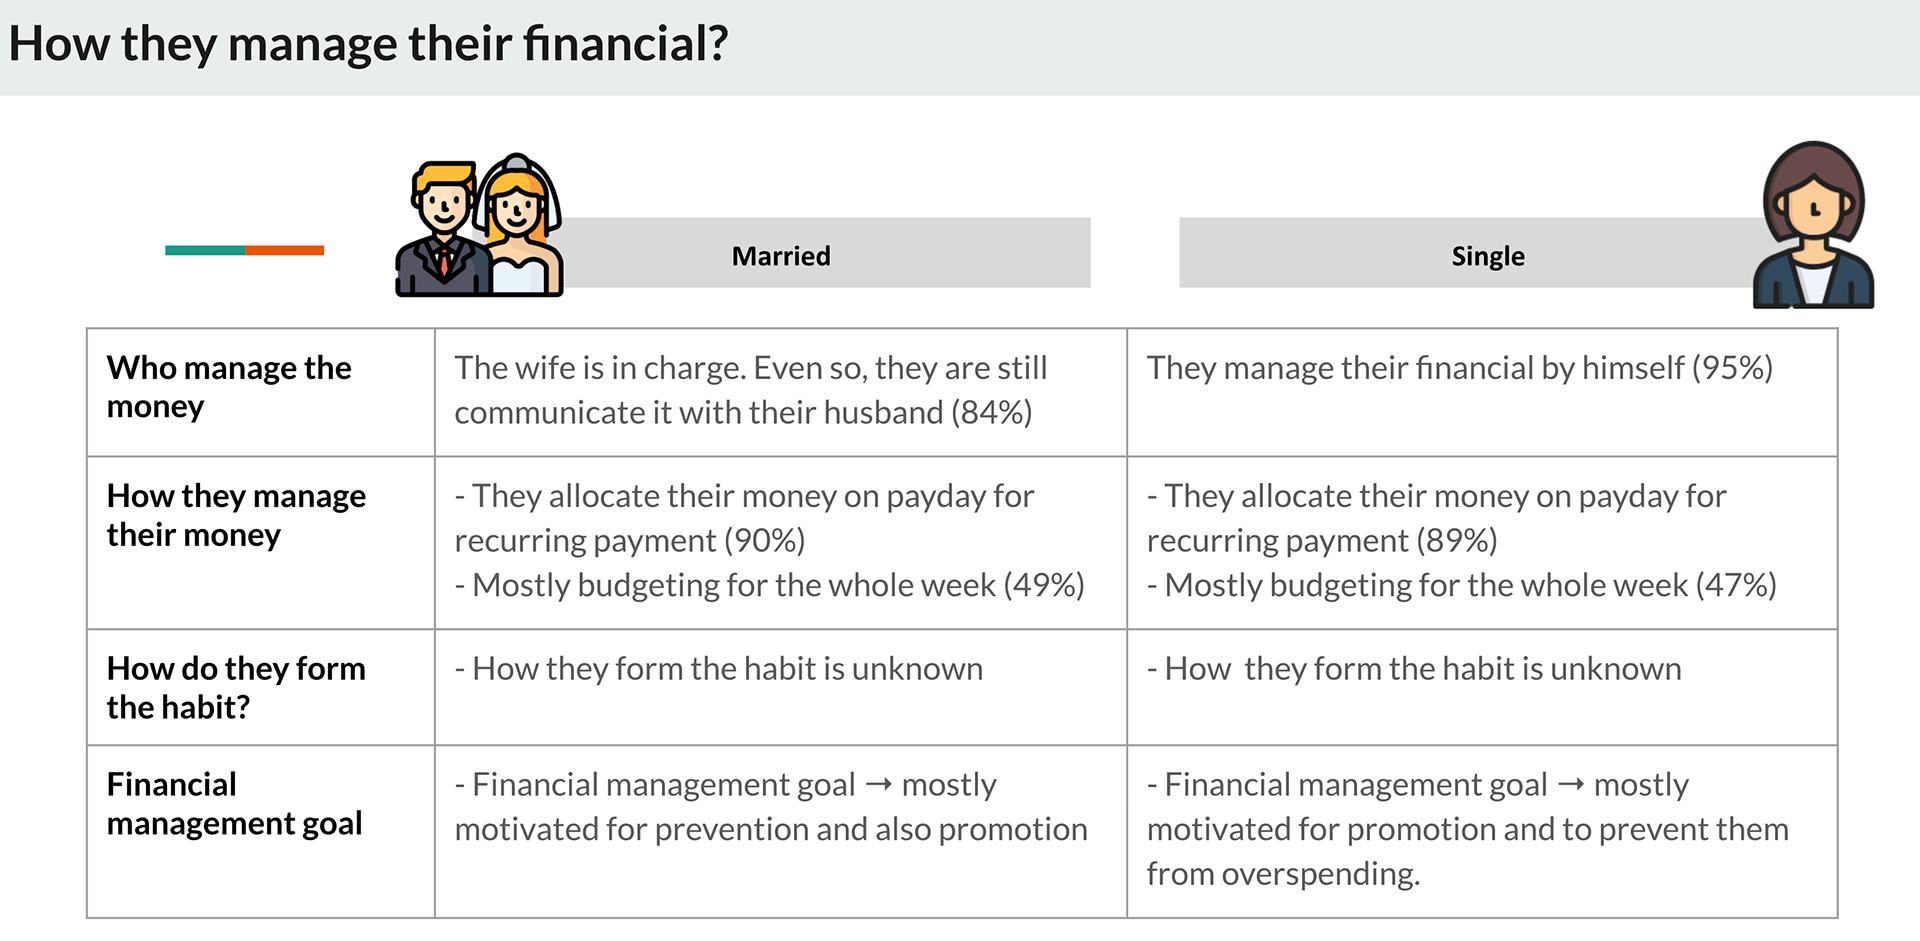Click the bride figure in couple icon
1920x941 pixels.
(x=519, y=227)
